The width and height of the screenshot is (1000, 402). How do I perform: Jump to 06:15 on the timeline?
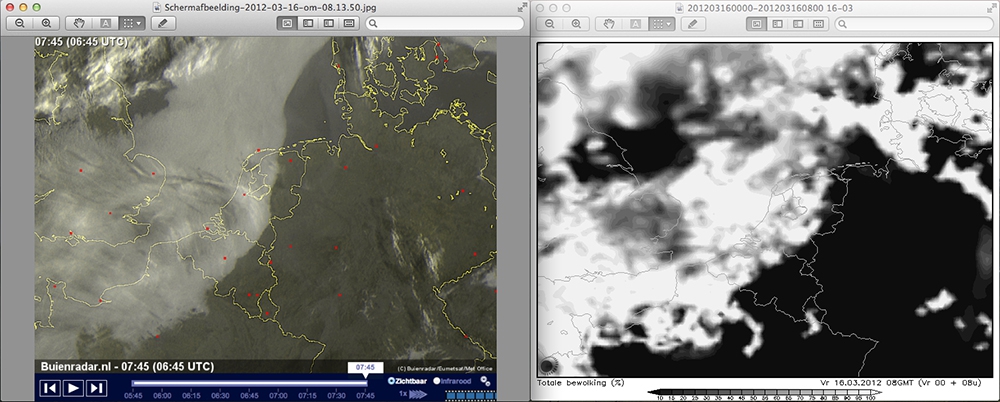tap(191, 396)
